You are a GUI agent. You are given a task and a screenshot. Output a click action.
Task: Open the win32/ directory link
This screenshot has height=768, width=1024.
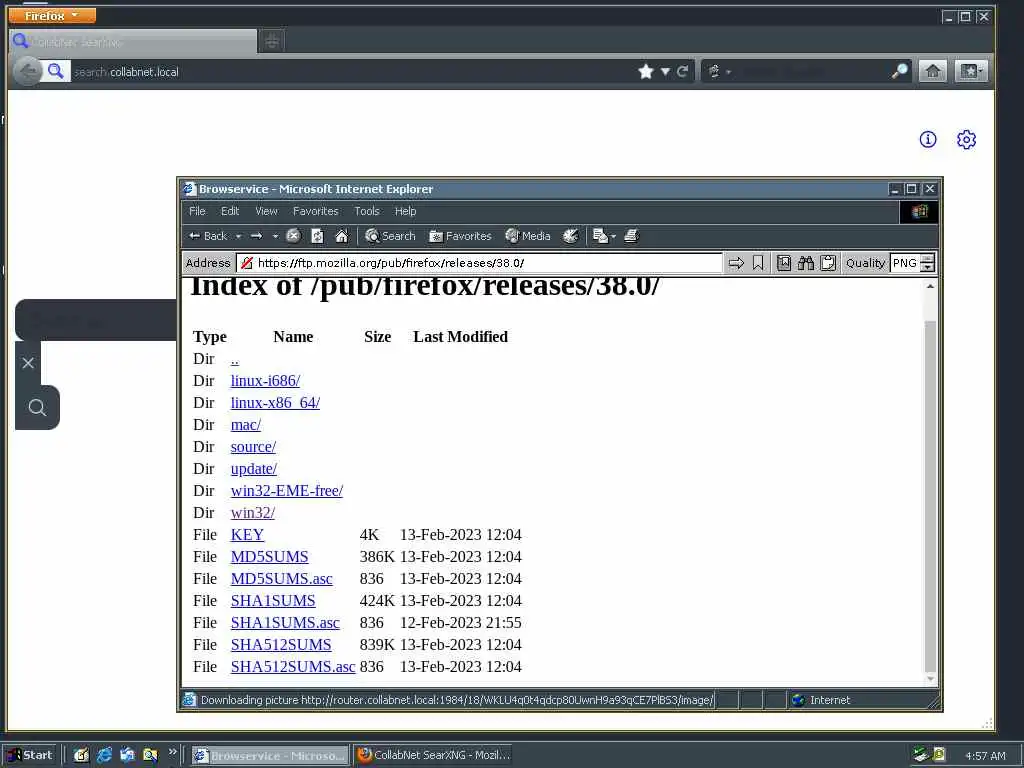coord(253,513)
